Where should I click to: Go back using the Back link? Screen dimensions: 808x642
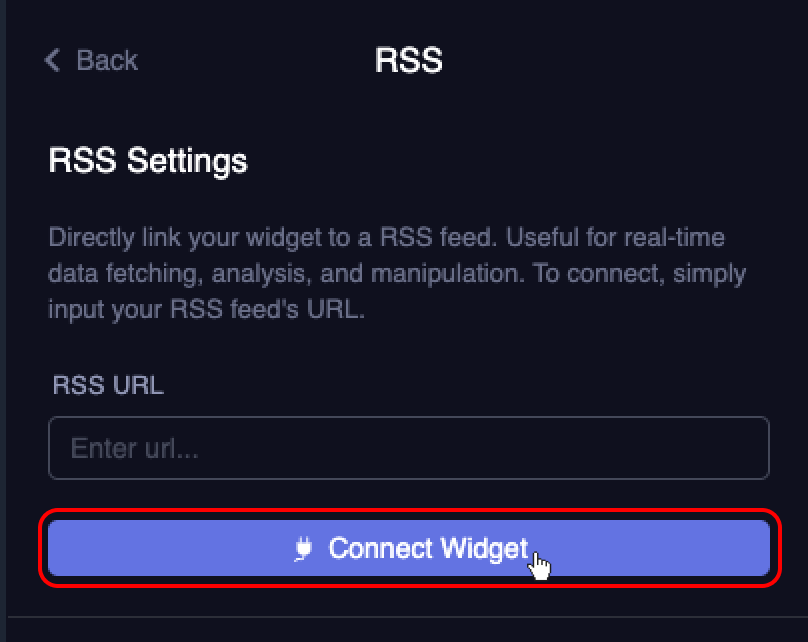91,60
